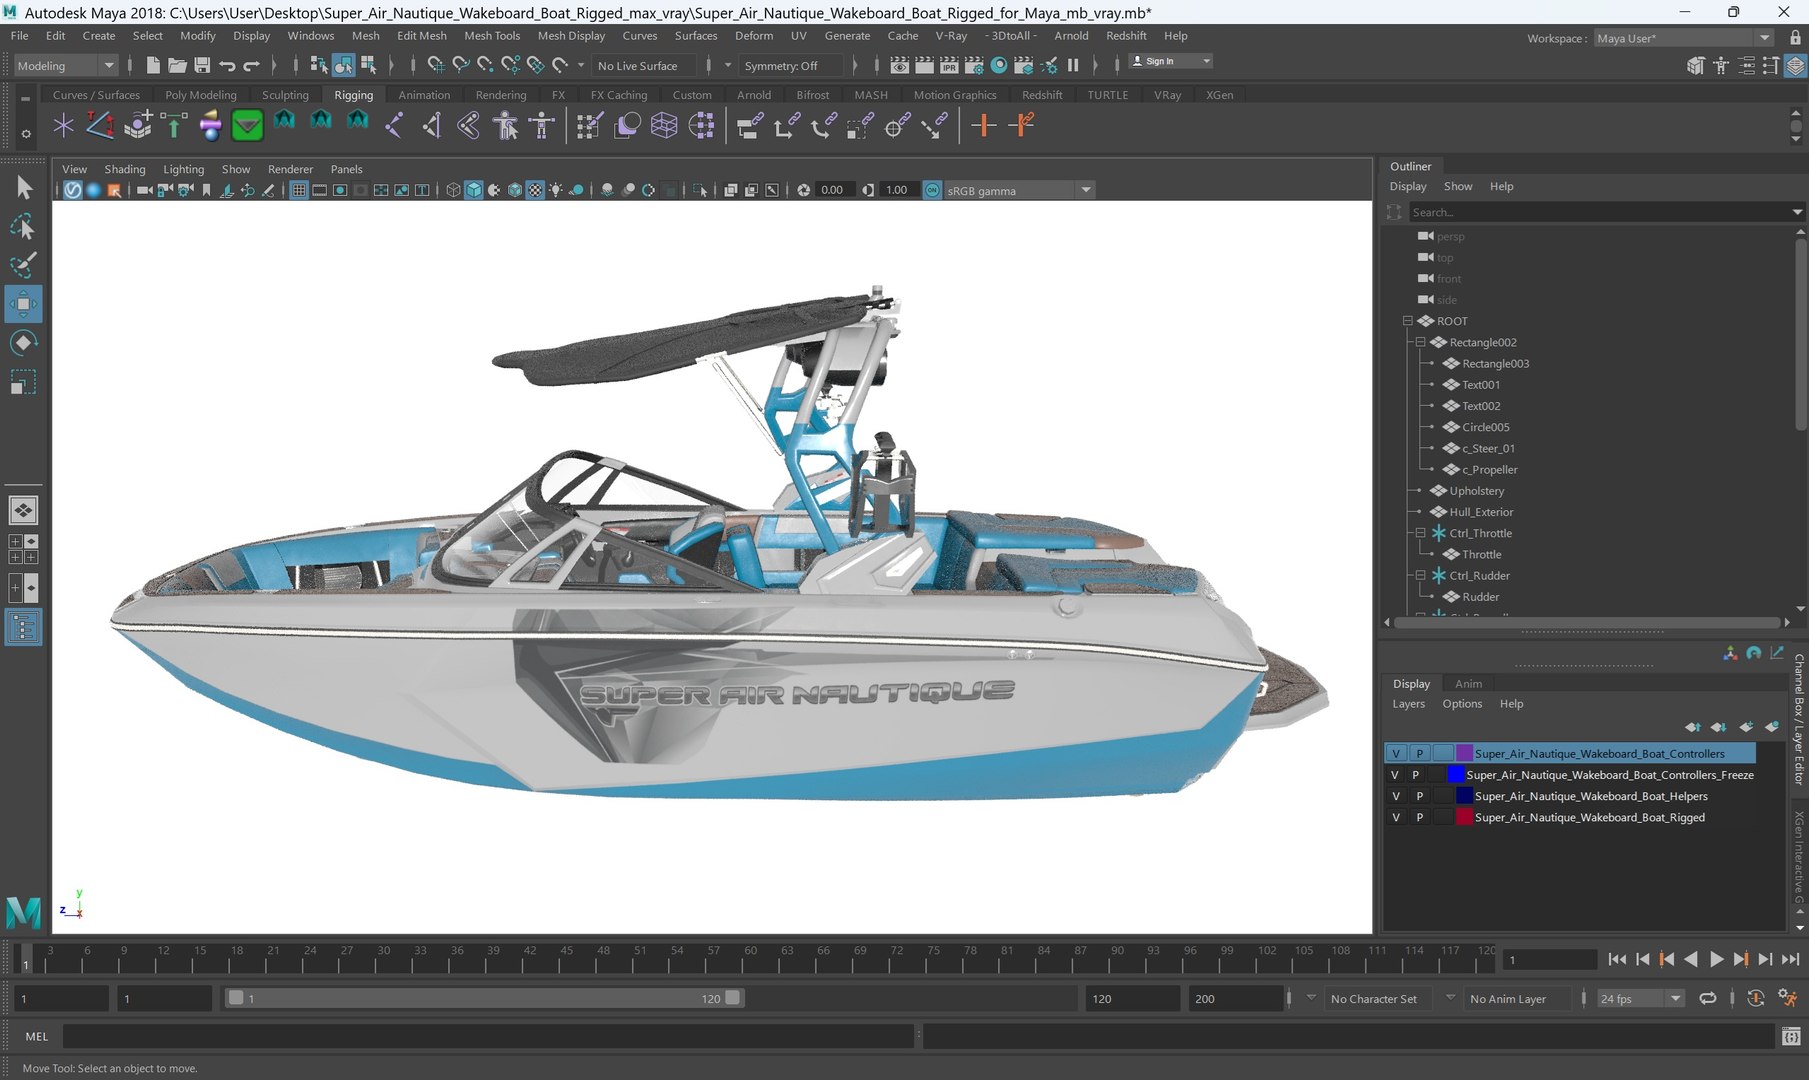Select the Move tool in toolbox
Image resolution: width=1809 pixels, height=1080 pixels.
23,304
